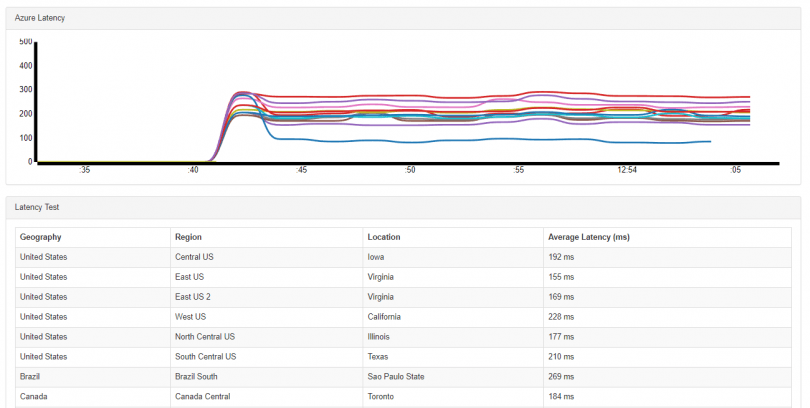Click the :45 tick on time axis

click(x=301, y=171)
